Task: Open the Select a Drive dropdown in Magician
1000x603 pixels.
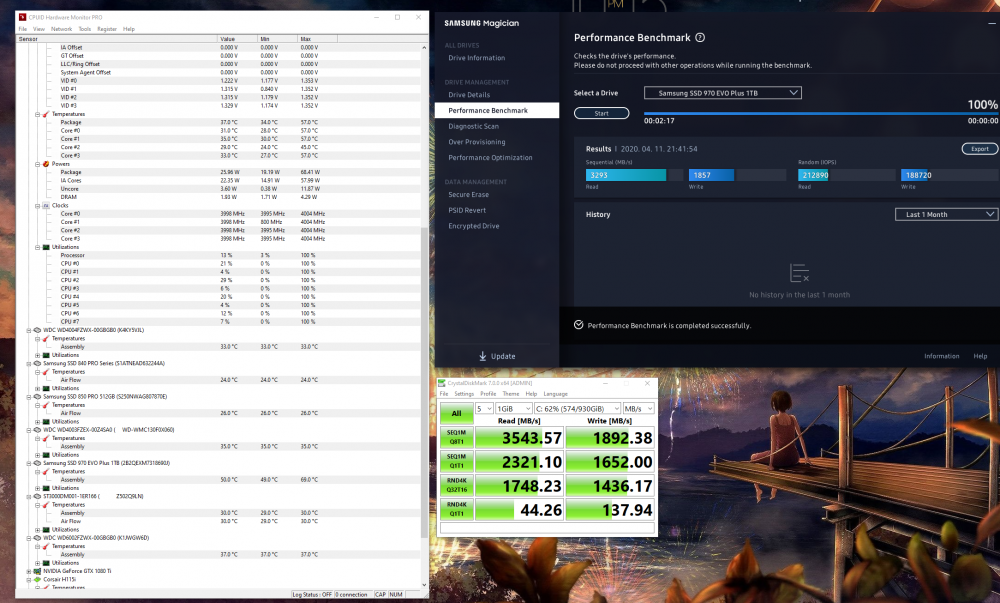Action: tap(723, 93)
